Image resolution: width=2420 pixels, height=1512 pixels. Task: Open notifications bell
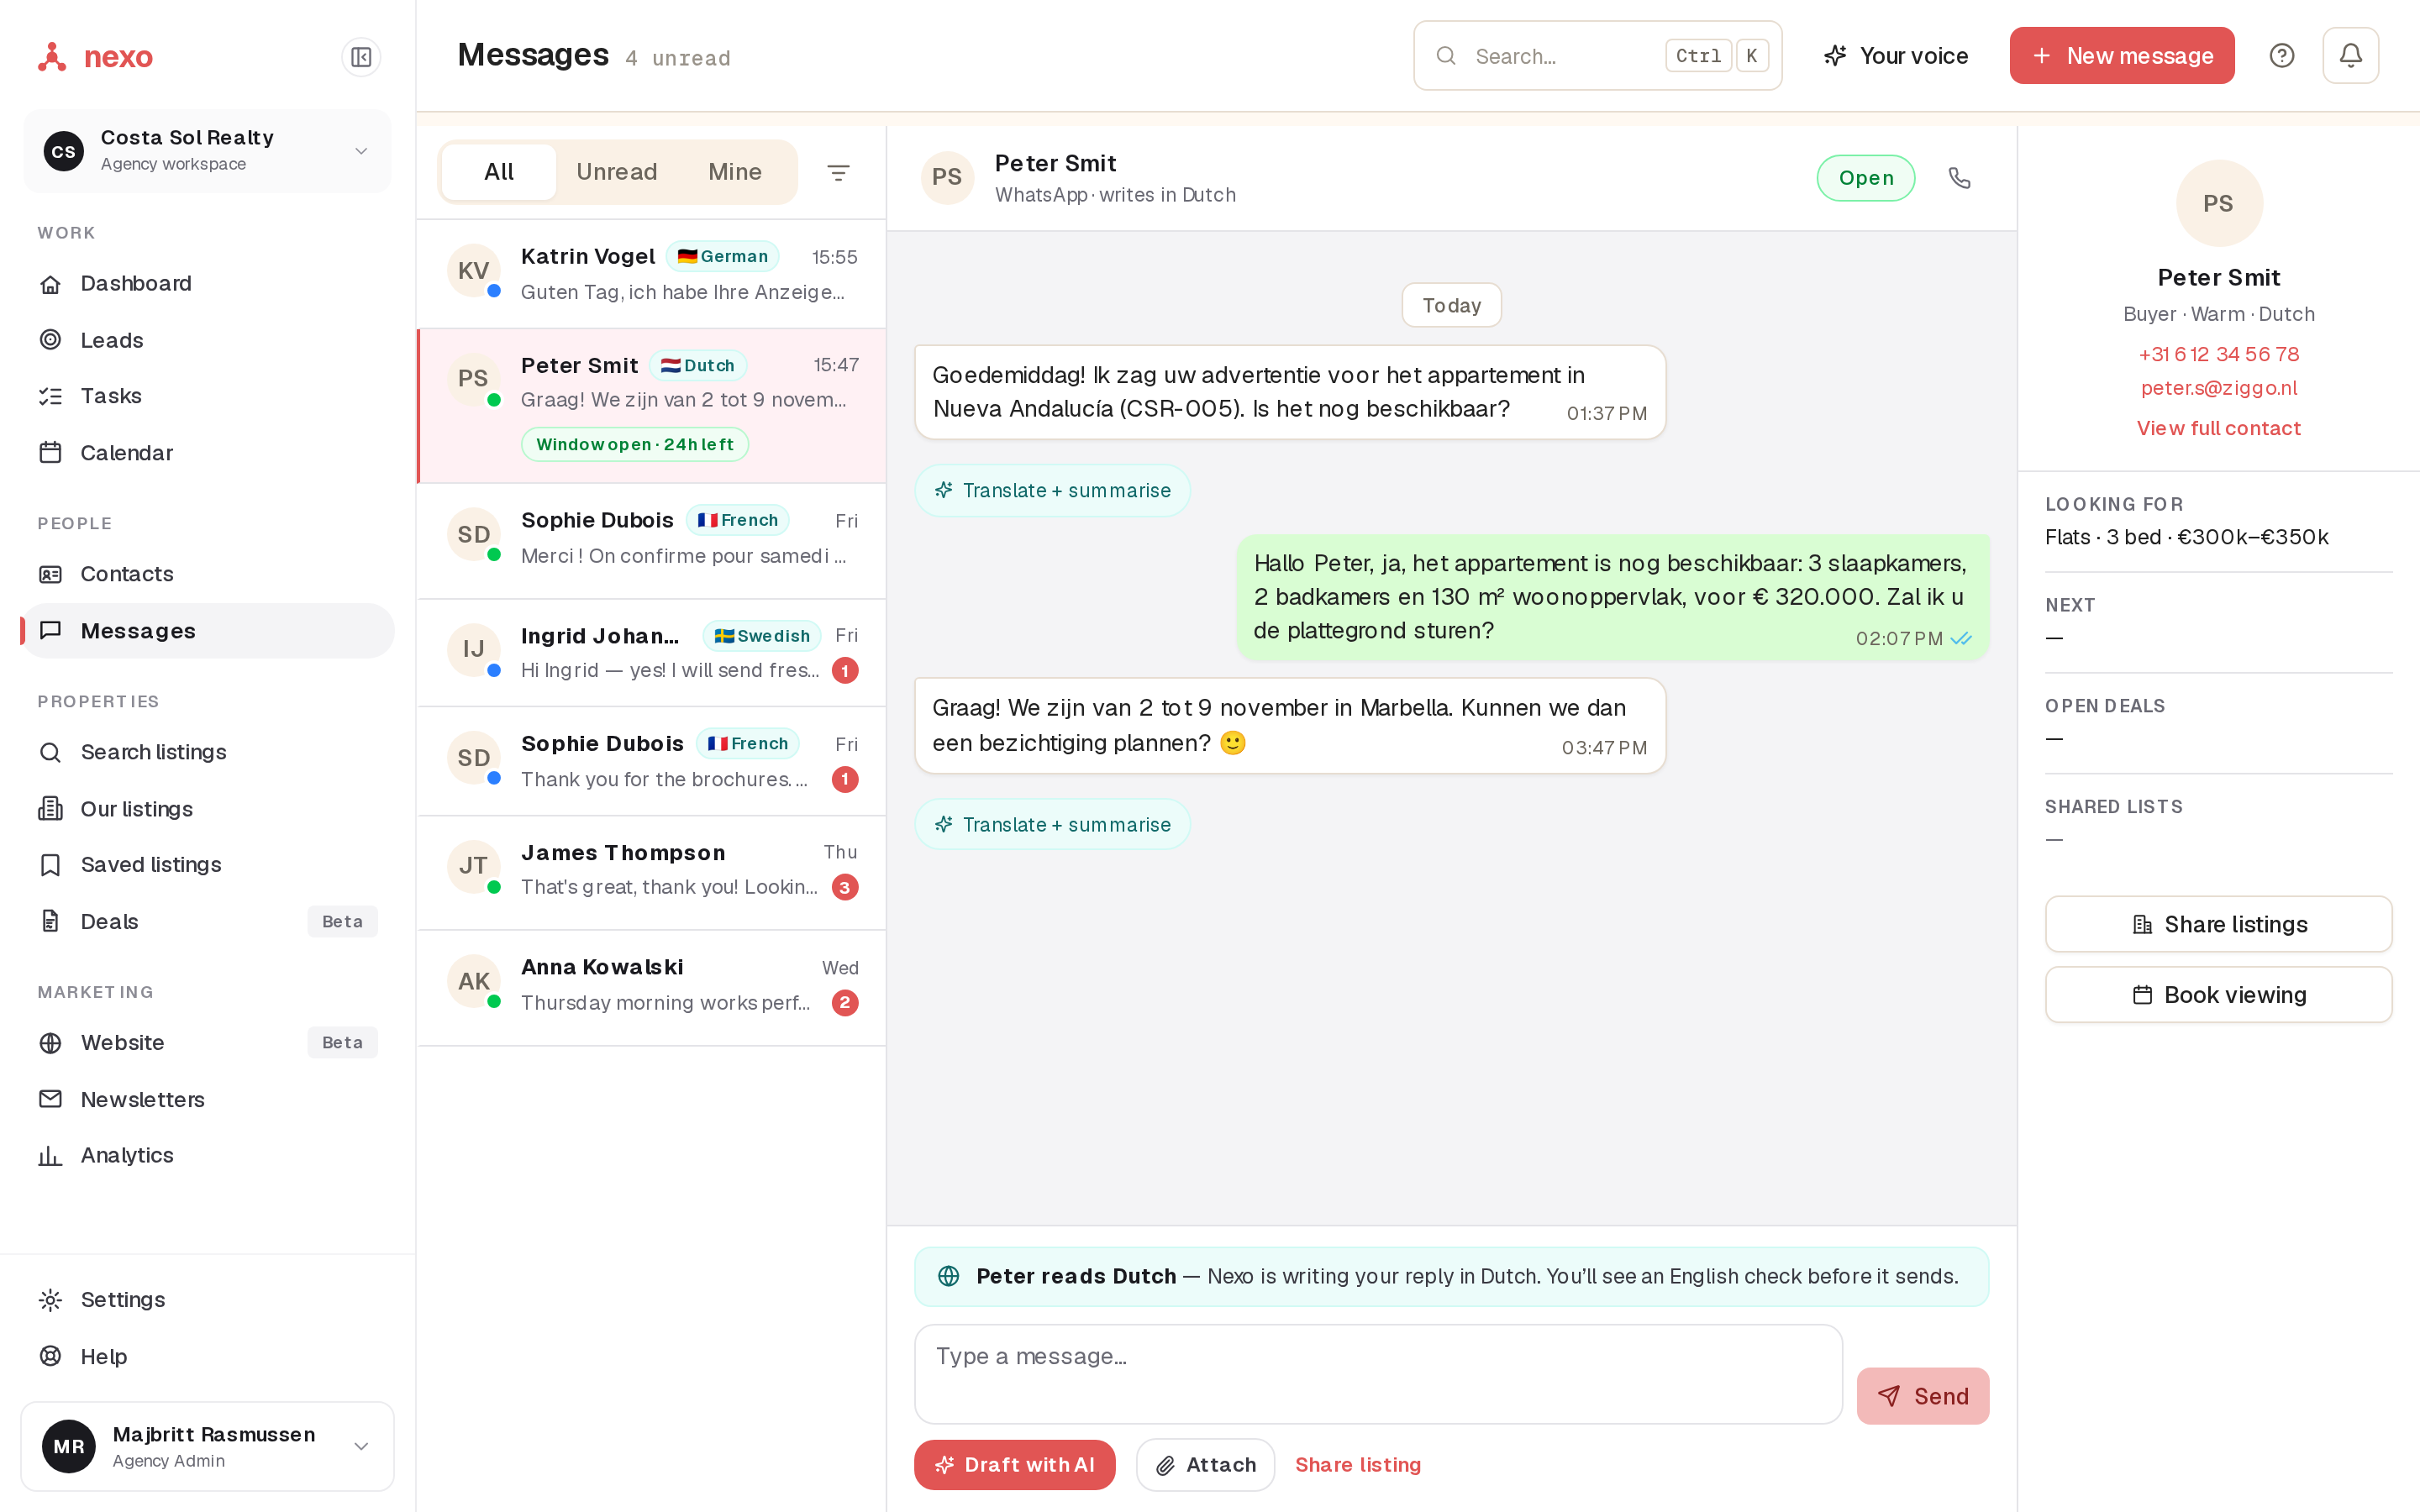click(2350, 55)
